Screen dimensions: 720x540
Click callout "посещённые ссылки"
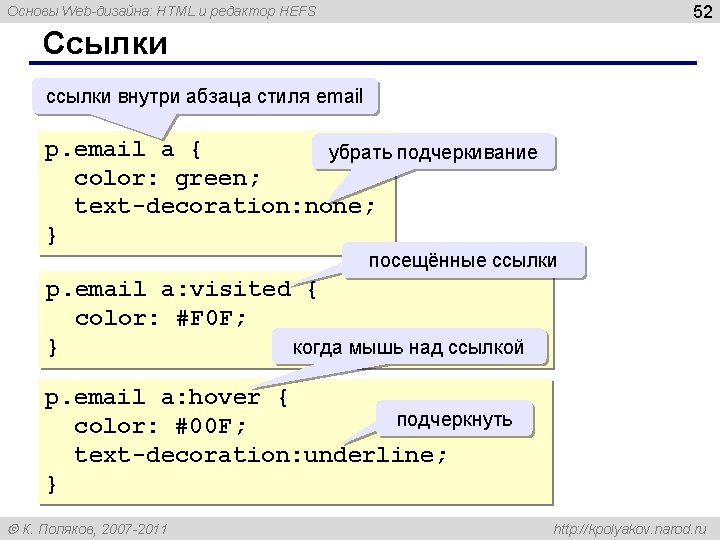click(463, 260)
